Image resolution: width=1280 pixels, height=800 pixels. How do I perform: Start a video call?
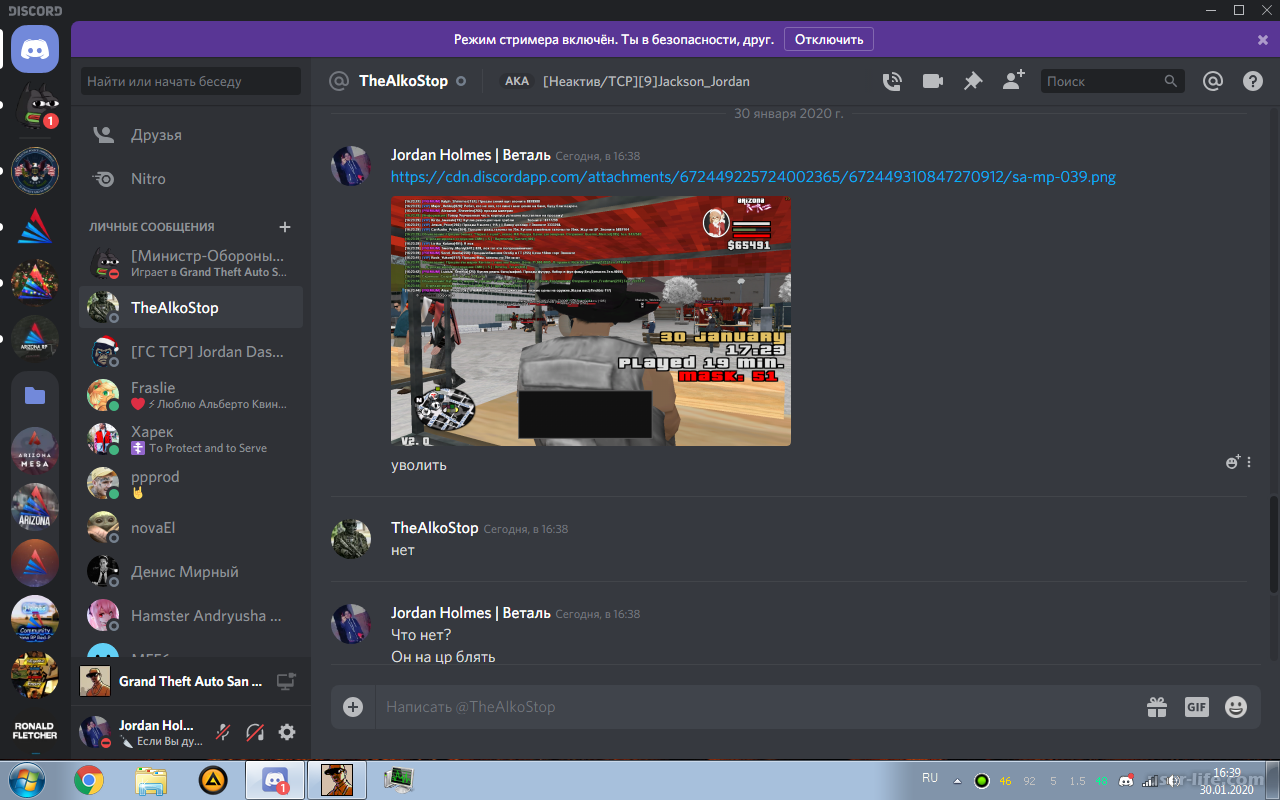(x=933, y=81)
